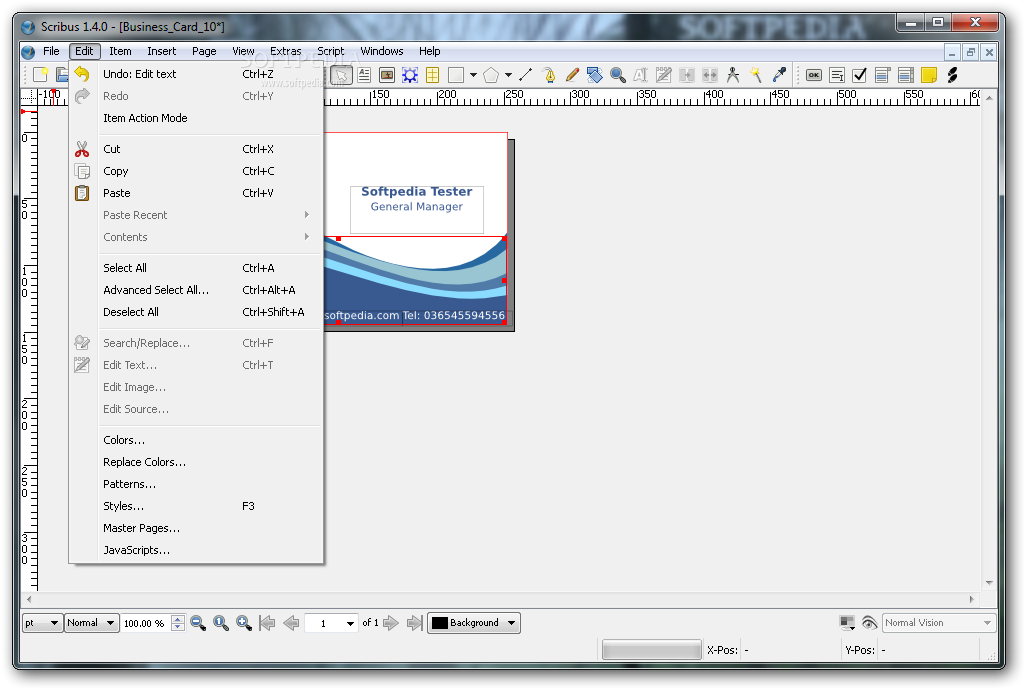Select the Measurements compass tool
Viewport: 1026px width, 690px height.
733,75
